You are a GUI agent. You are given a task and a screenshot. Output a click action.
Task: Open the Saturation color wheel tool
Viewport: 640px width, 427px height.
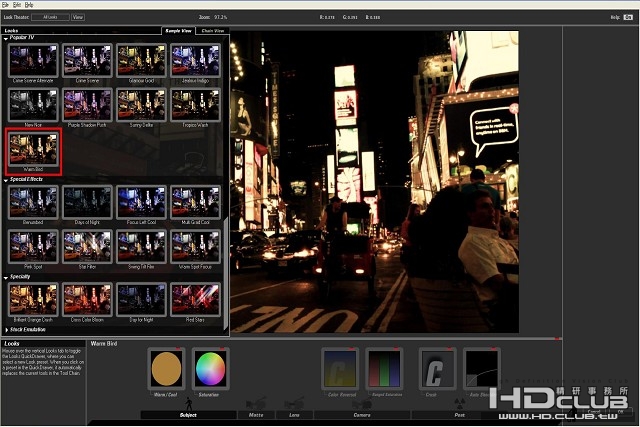click(x=211, y=369)
